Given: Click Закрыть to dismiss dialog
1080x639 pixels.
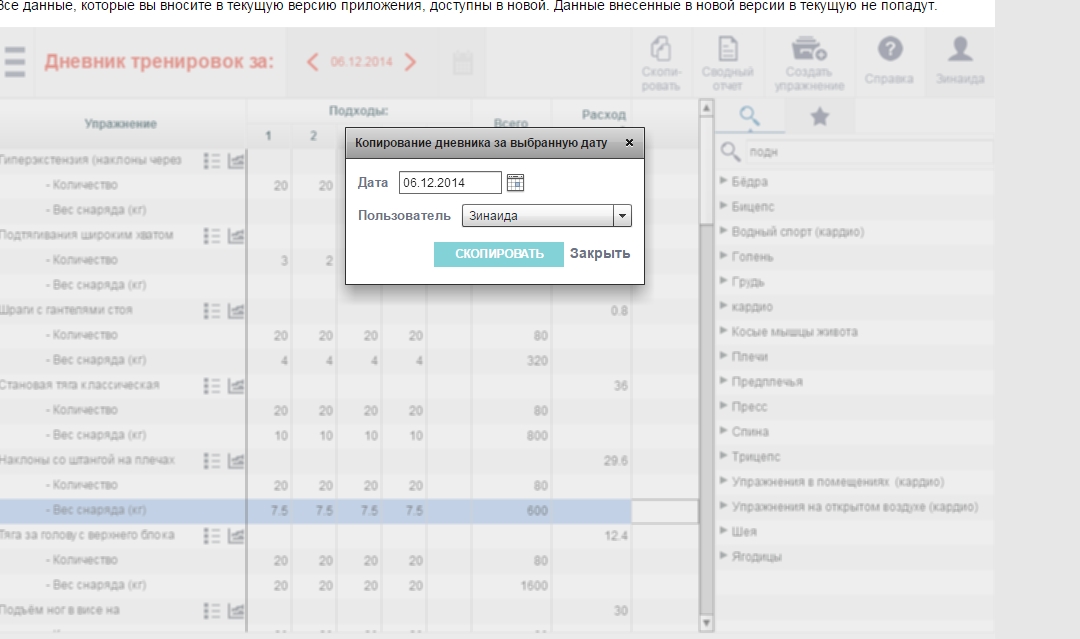Looking at the screenshot, I should click(600, 253).
